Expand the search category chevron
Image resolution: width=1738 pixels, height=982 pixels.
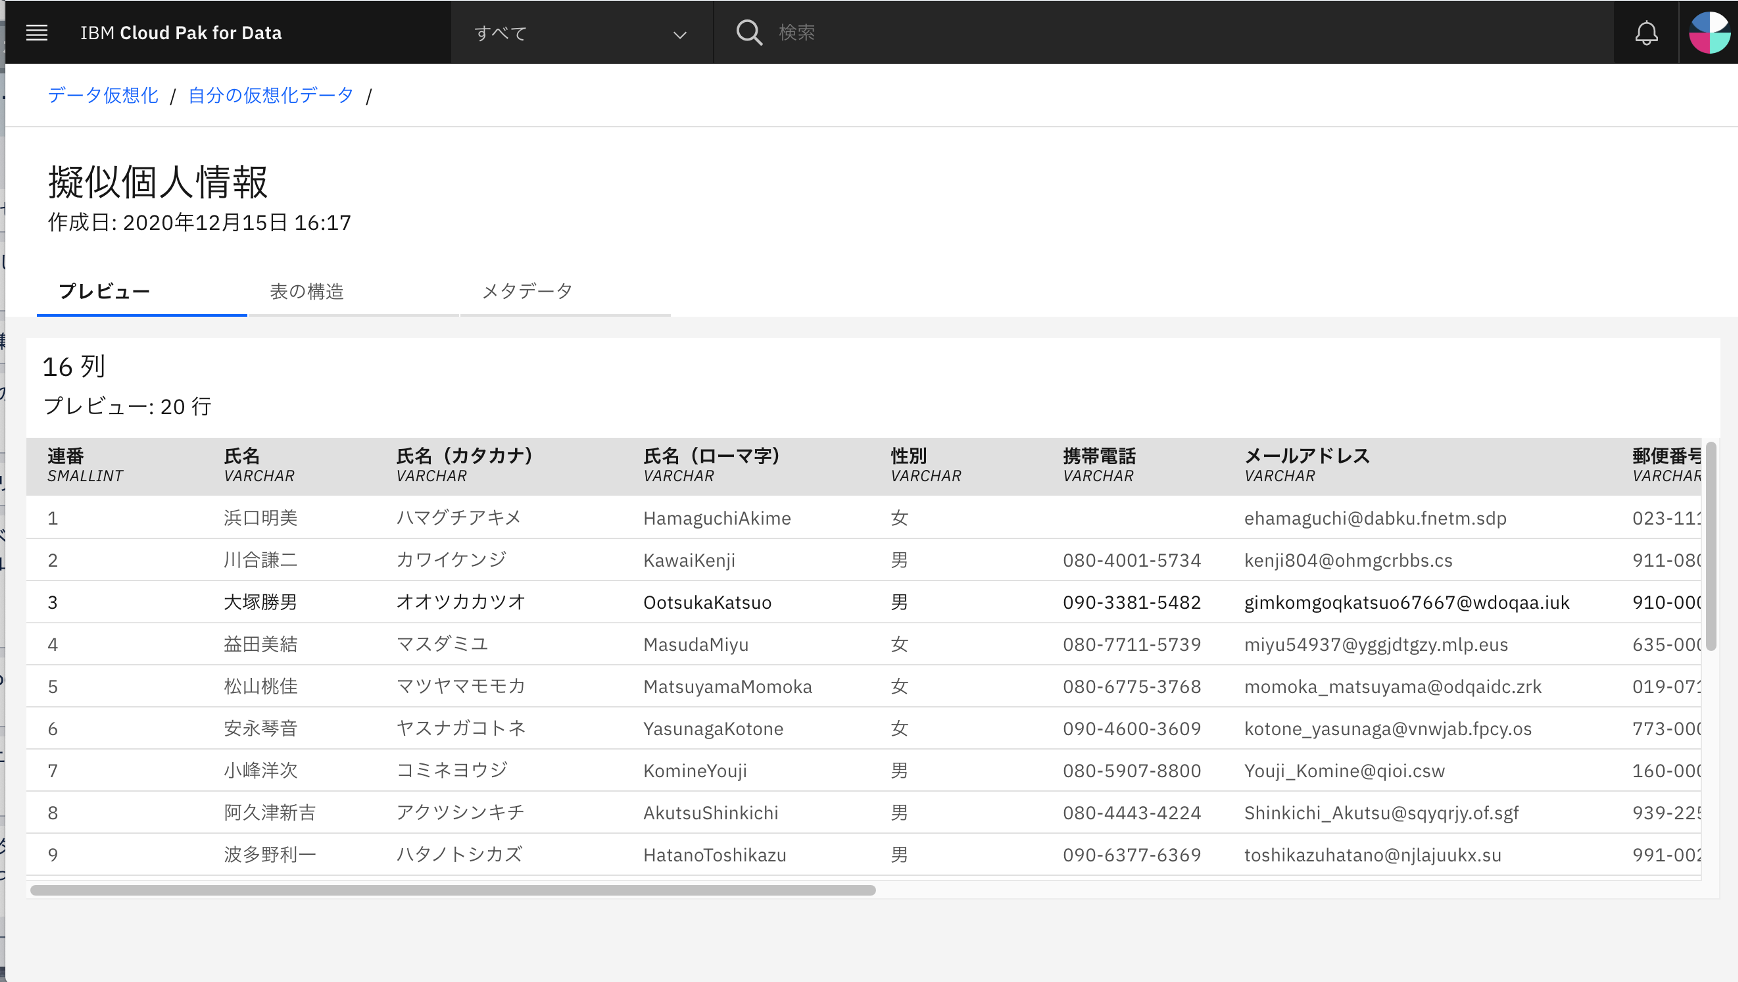click(x=680, y=34)
